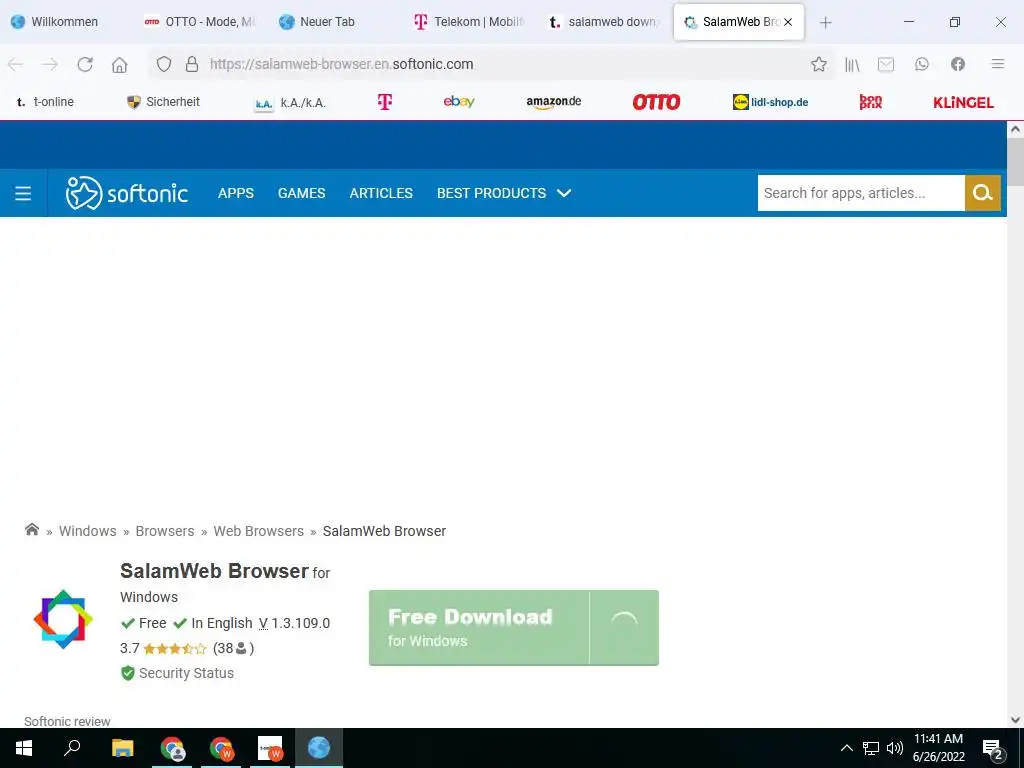1024x768 pixels.
Task: Open File Explorer from the taskbar
Action: [x=122, y=748]
